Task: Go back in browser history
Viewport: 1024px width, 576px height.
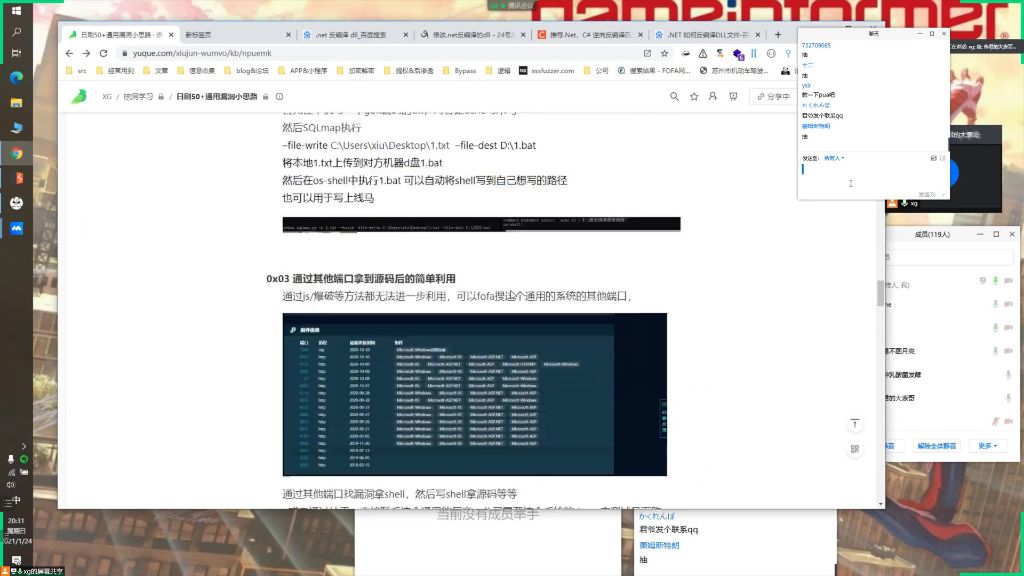Action: tap(69, 54)
